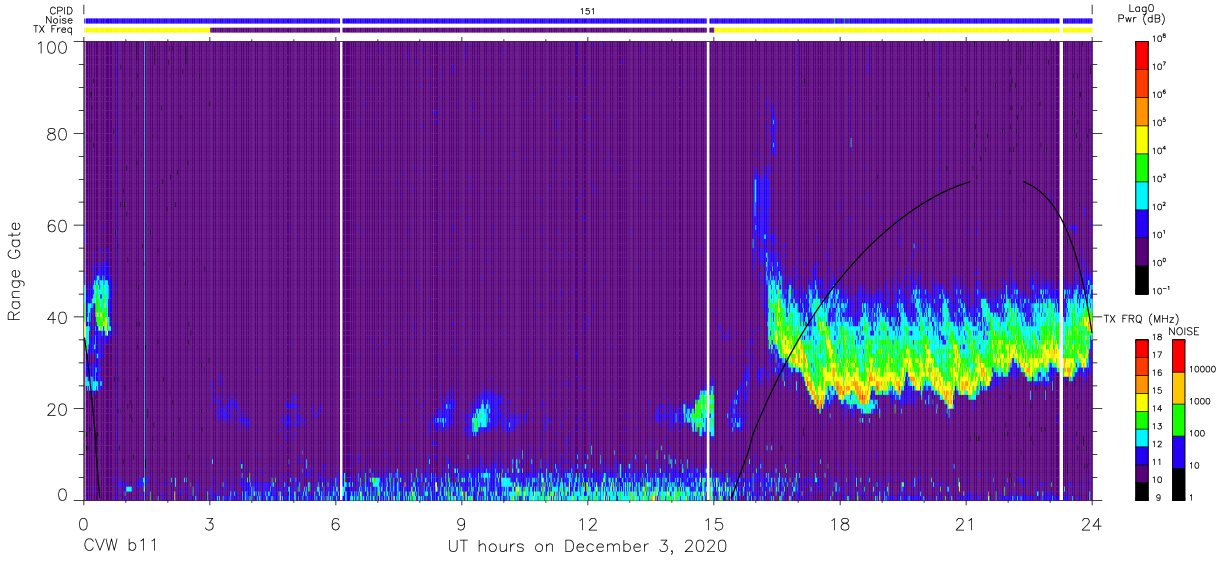Pick the blue segment of the NOISE colorbar

coord(1178,452)
